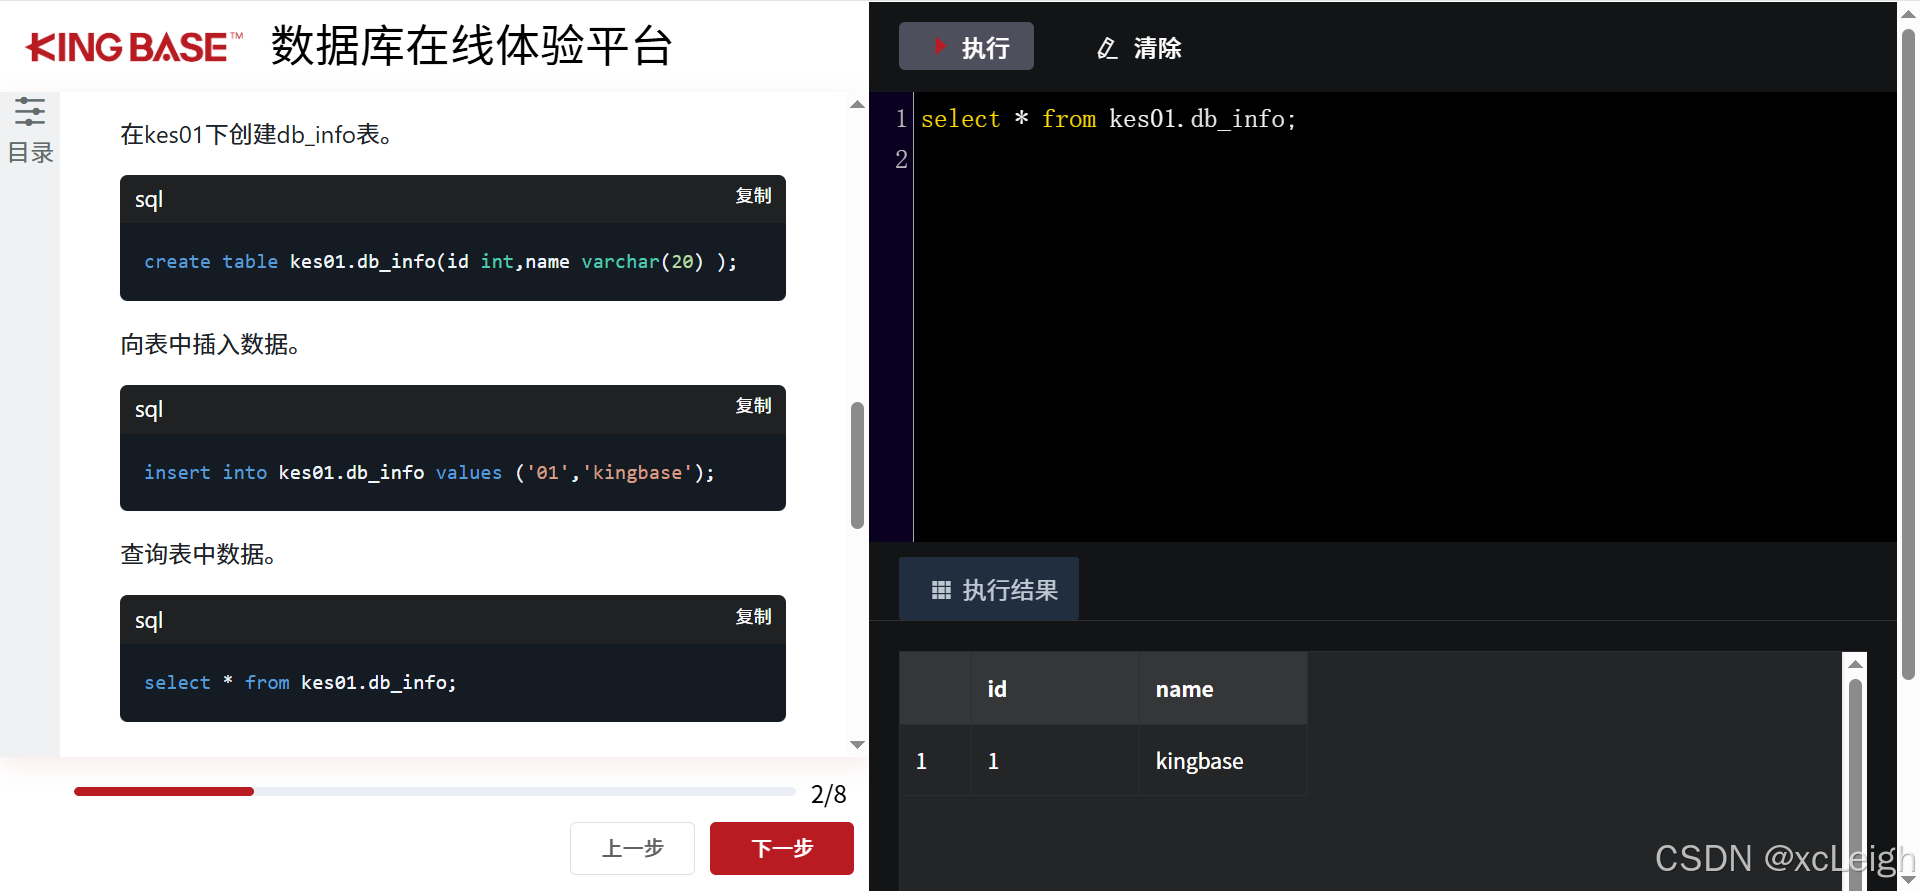Copy the select from SQL snippet
The image size is (1920, 891).
click(753, 617)
